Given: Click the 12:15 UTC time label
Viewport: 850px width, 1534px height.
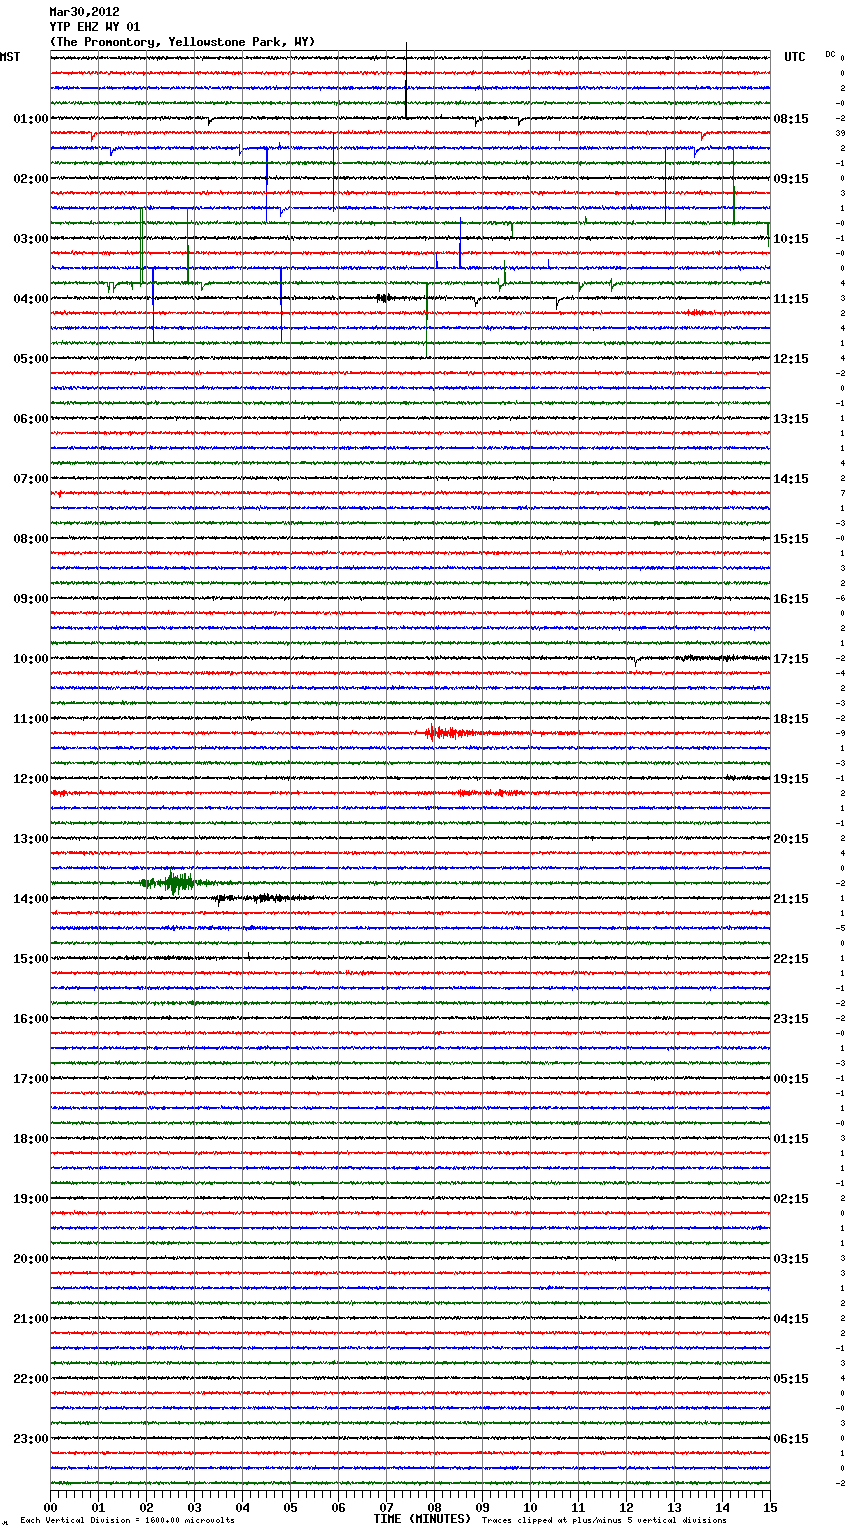Looking at the screenshot, I should pyautogui.click(x=791, y=358).
